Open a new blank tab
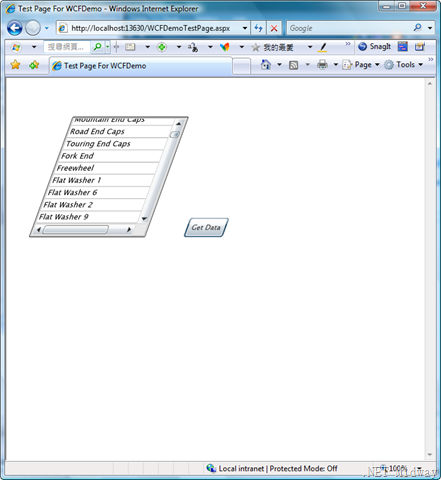This screenshot has height=480, width=441. (241, 66)
